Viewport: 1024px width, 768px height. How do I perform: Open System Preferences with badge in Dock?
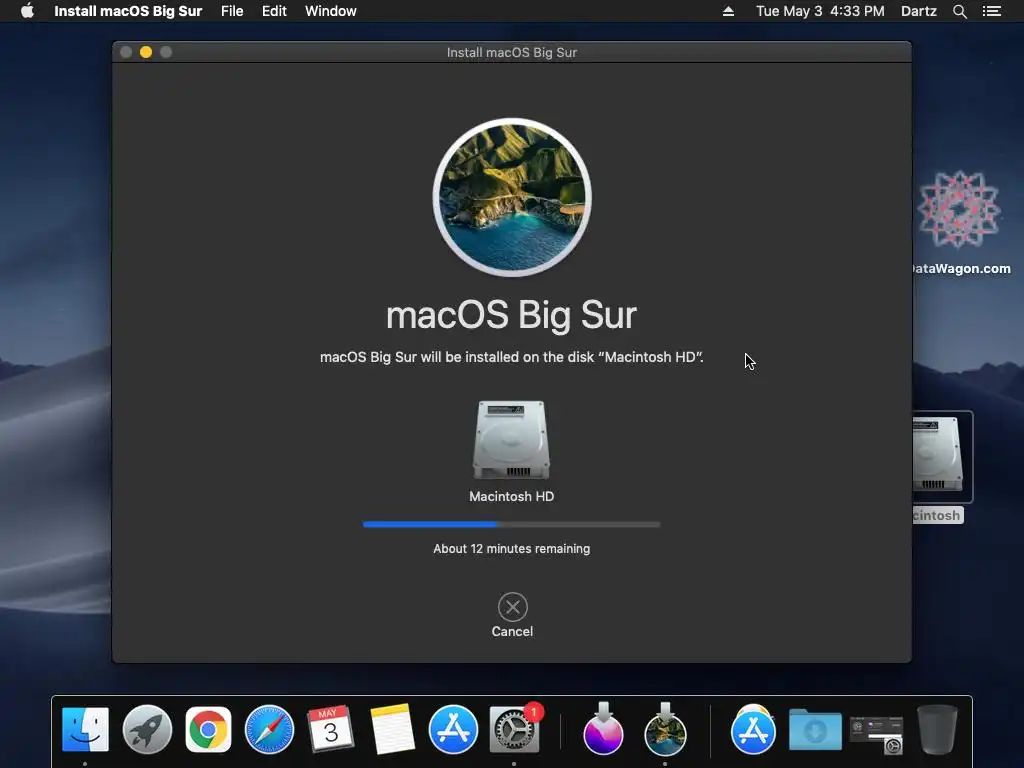[x=515, y=729]
